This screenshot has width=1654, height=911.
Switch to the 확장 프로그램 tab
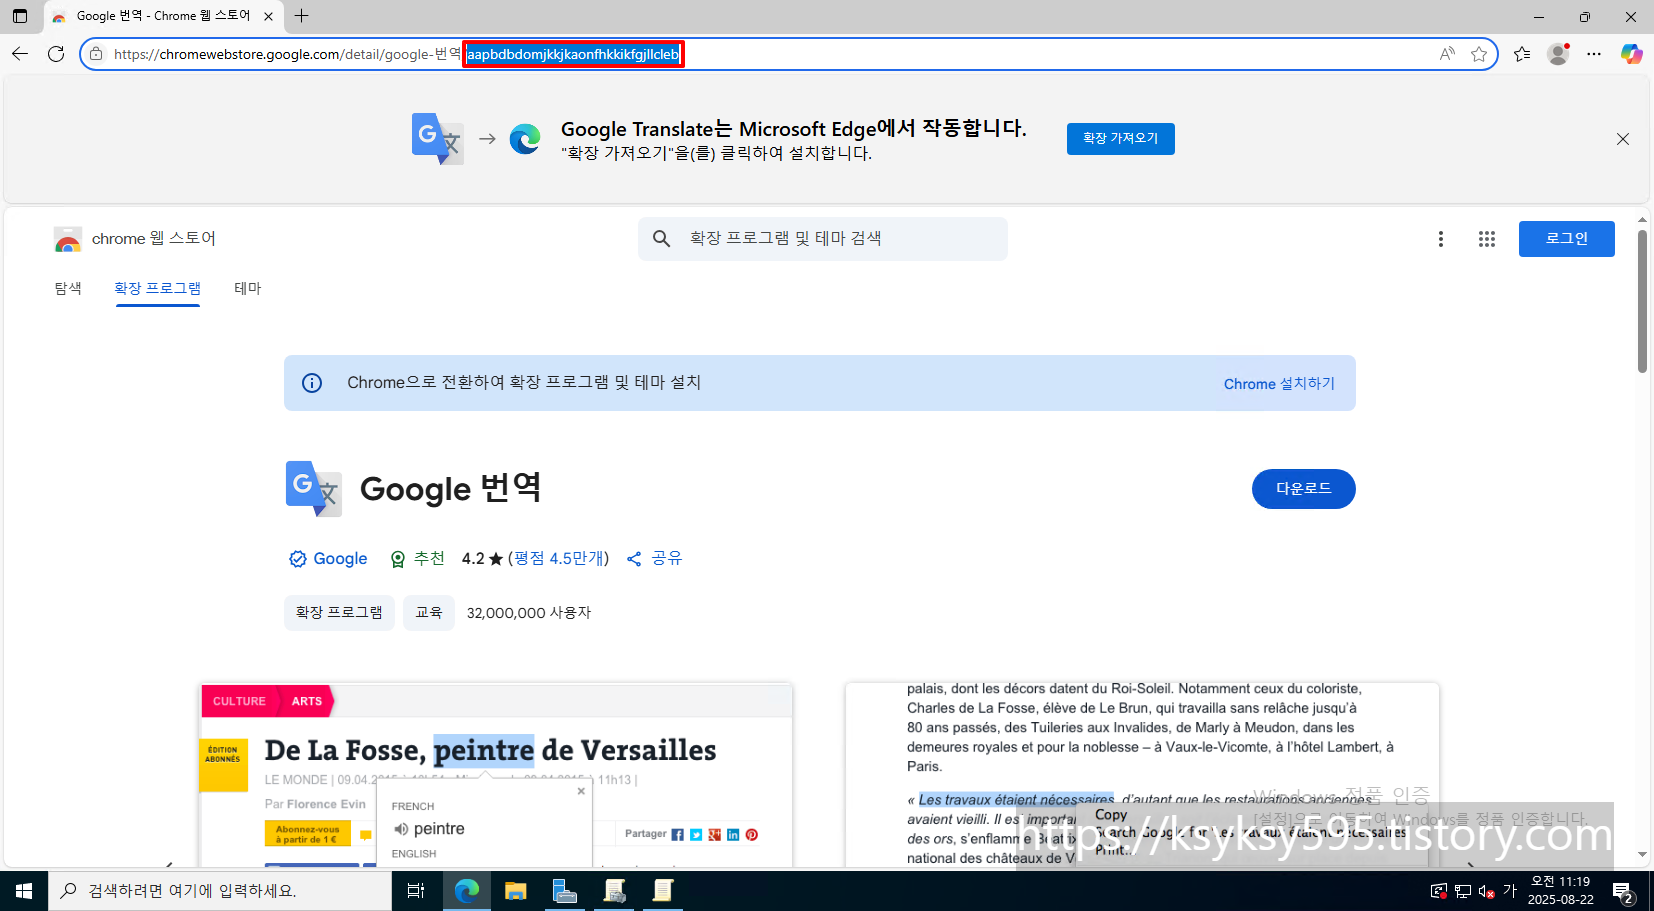point(157,289)
